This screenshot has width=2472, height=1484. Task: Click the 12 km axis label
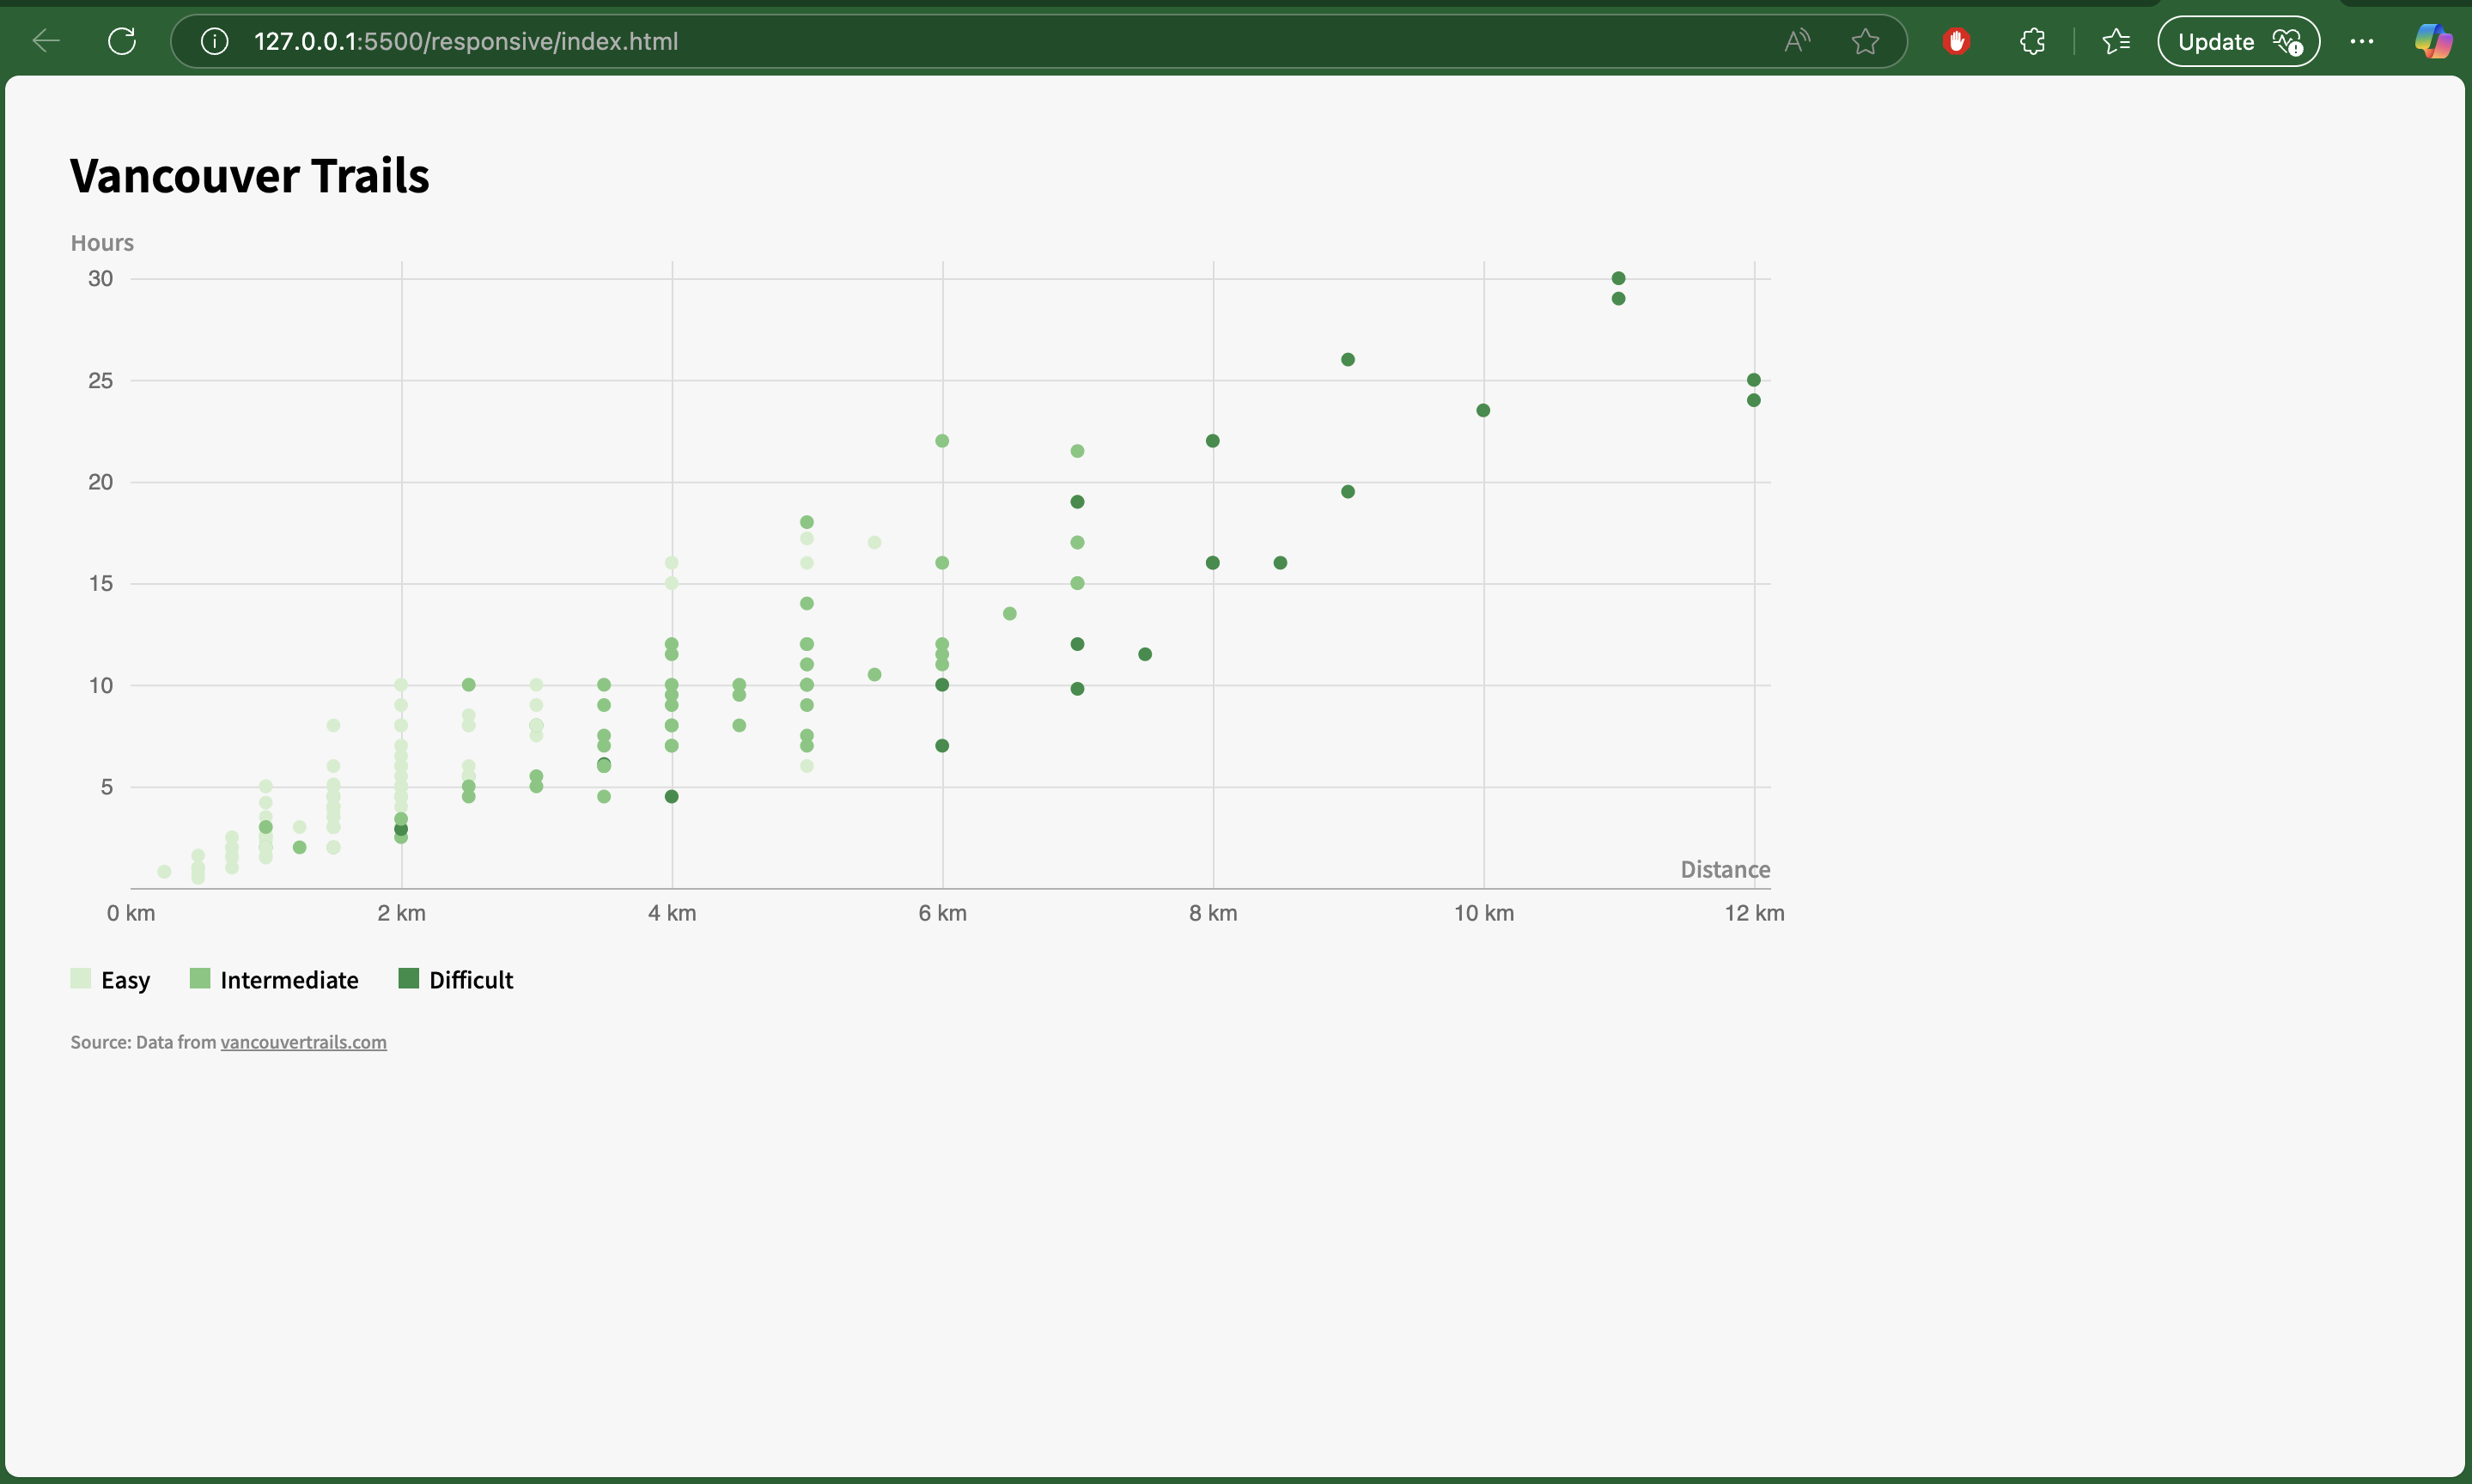[1754, 913]
